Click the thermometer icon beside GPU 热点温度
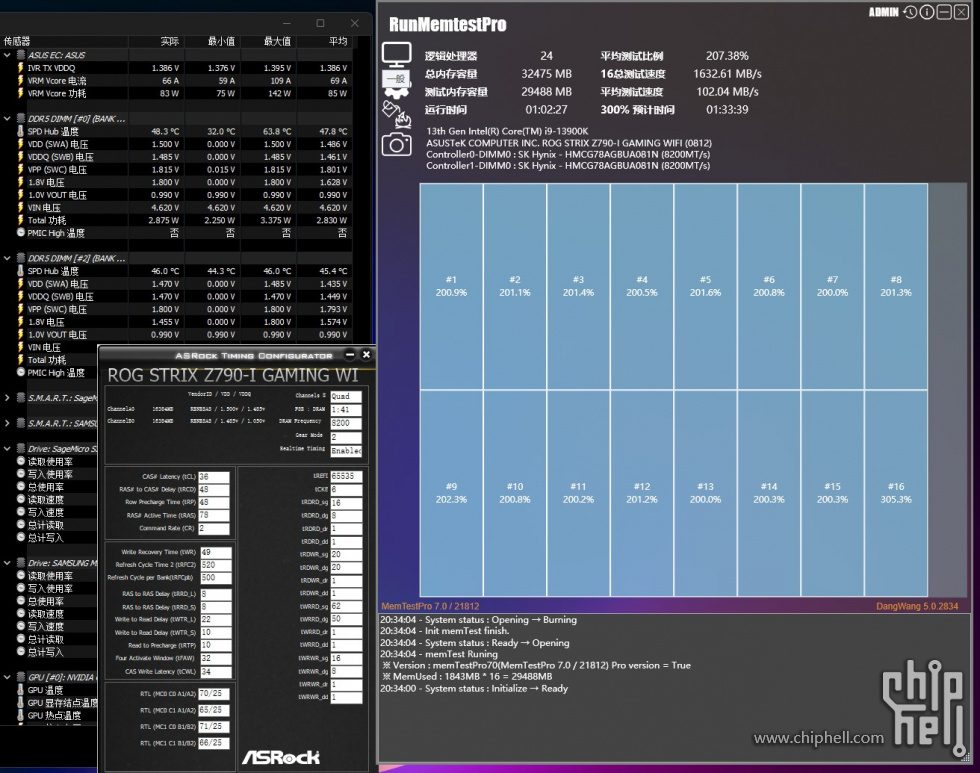Image resolution: width=980 pixels, height=773 pixels. (21, 715)
